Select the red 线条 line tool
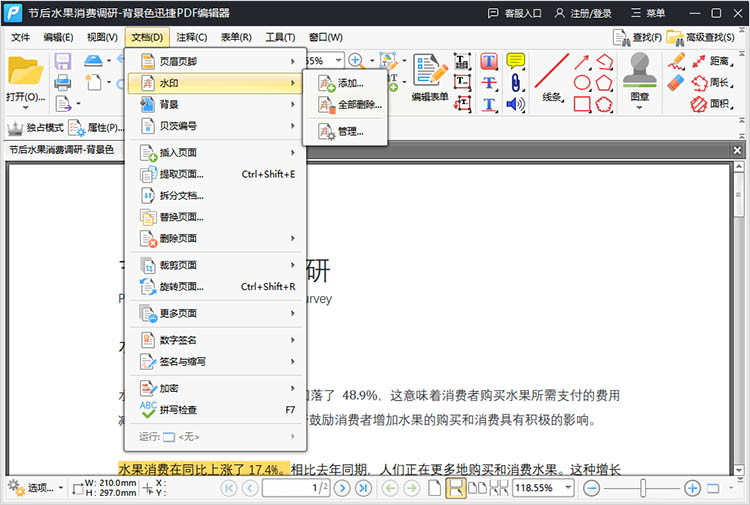 [551, 77]
